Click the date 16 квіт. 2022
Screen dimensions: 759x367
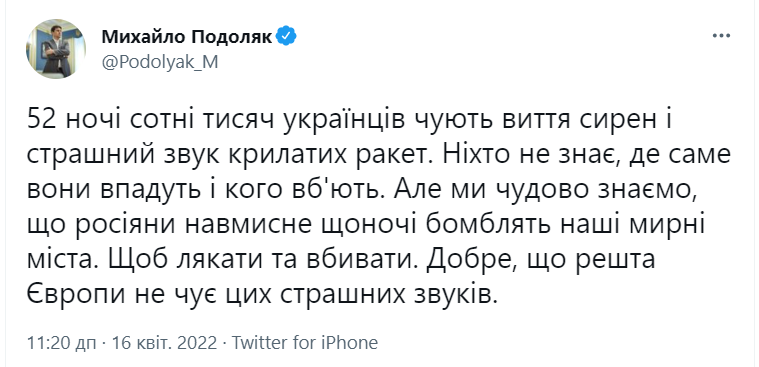click(165, 343)
